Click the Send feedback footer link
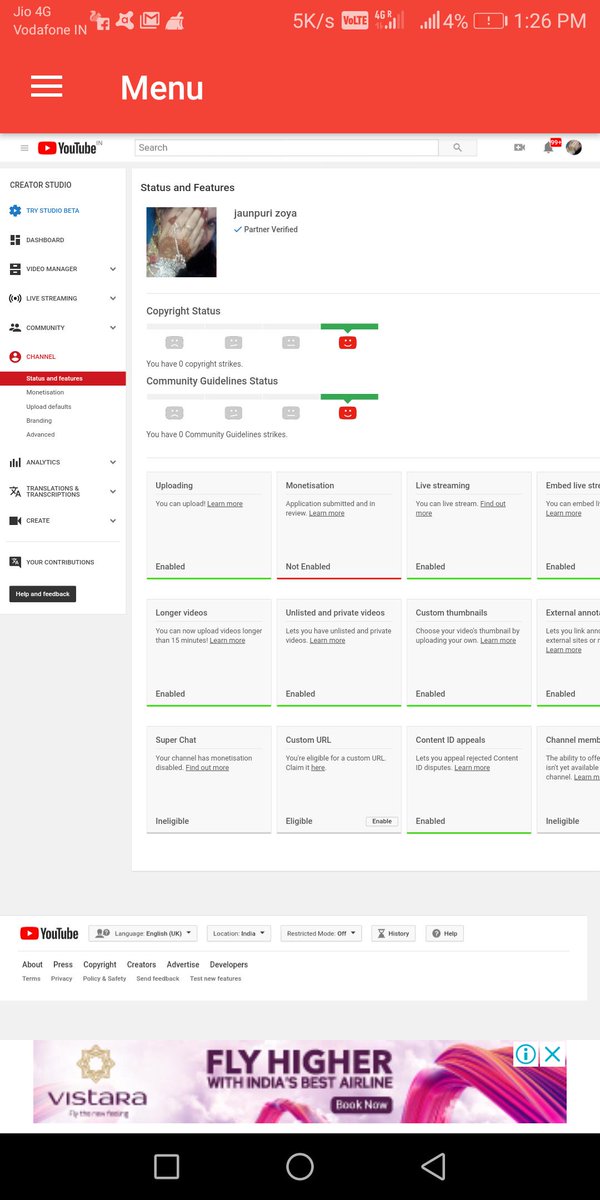Image resolution: width=600 pixels, height=1200 pixels. tap(158, 979)
